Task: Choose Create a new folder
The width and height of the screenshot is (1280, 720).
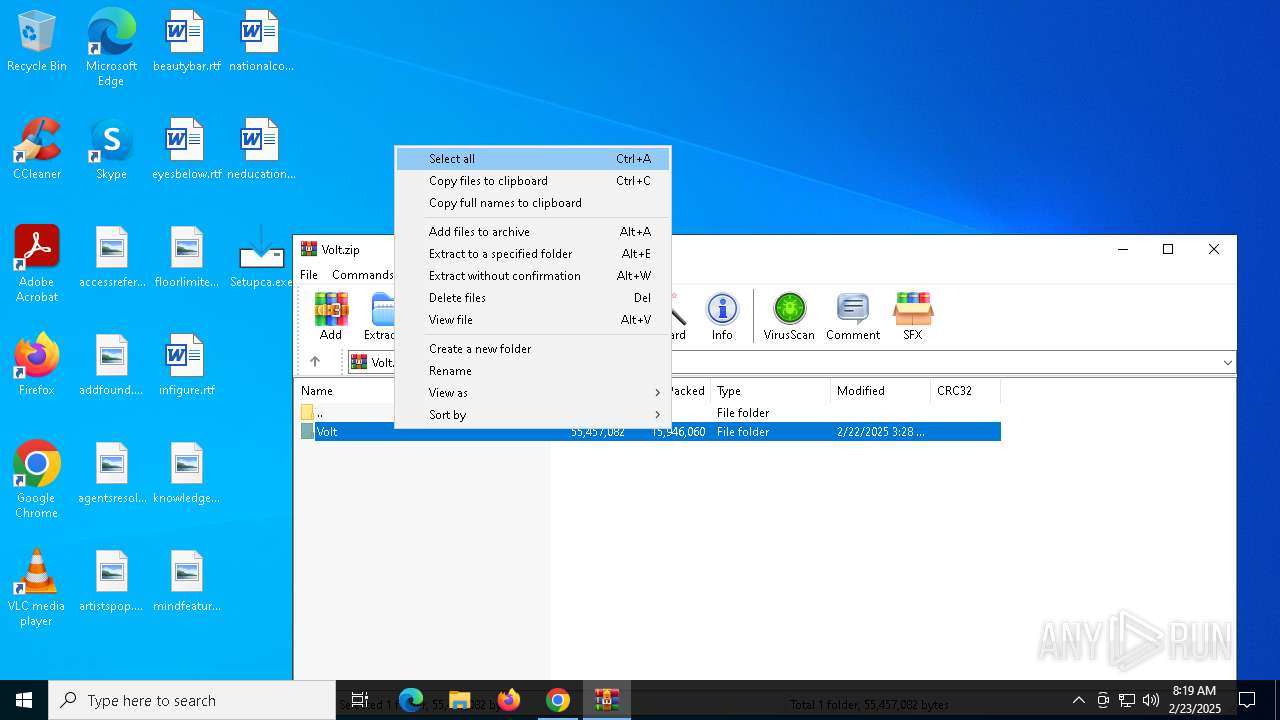Action: click(x=533, y=349)
